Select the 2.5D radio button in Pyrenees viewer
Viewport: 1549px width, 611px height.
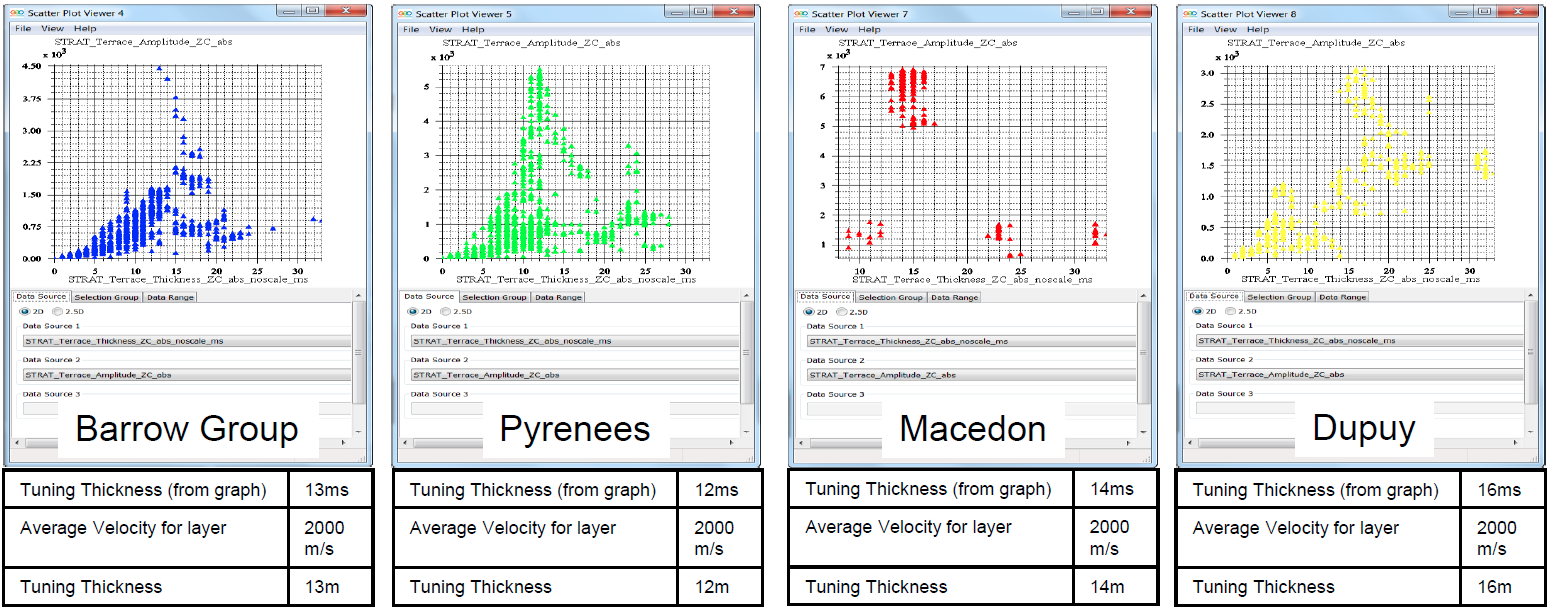pos(446,311)
